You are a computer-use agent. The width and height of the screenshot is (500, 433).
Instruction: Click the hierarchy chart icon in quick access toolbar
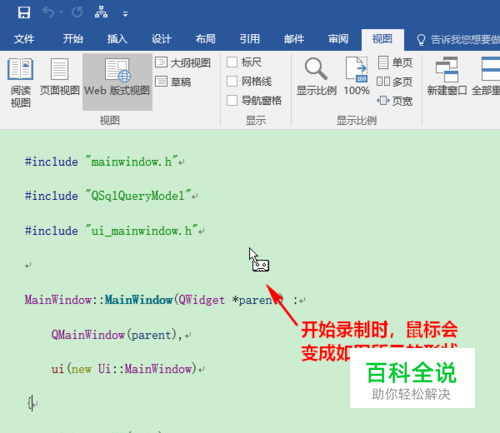point(101,13)
